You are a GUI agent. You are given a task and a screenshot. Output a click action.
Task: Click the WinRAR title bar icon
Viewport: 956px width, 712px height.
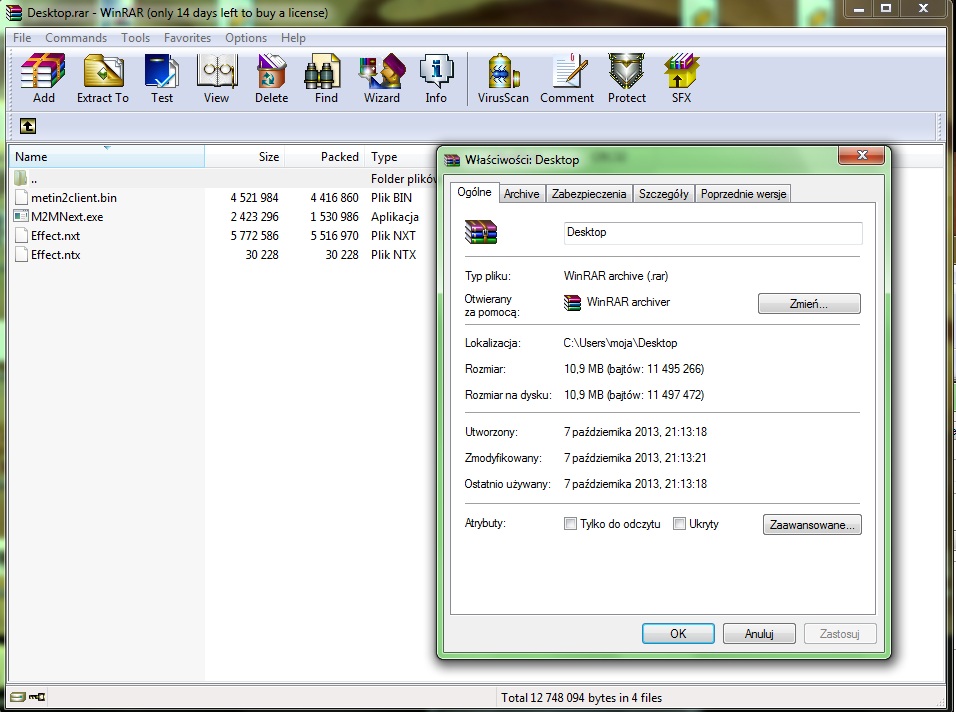coord(14,12)
